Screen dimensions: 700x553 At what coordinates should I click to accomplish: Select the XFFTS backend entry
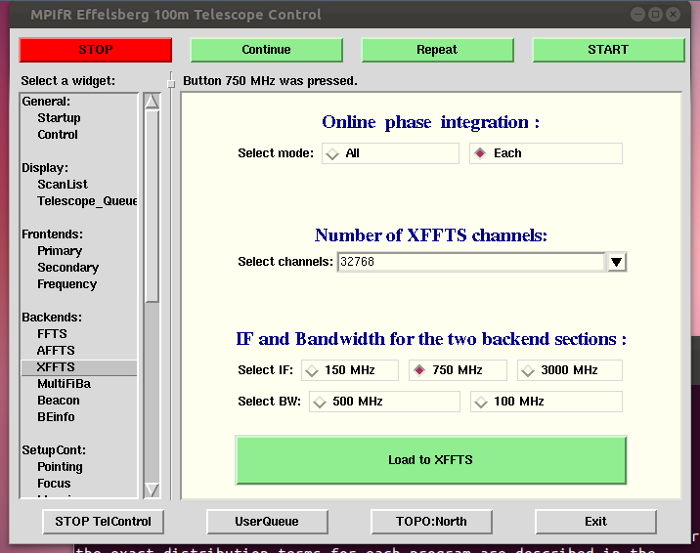tap(79, 367)
